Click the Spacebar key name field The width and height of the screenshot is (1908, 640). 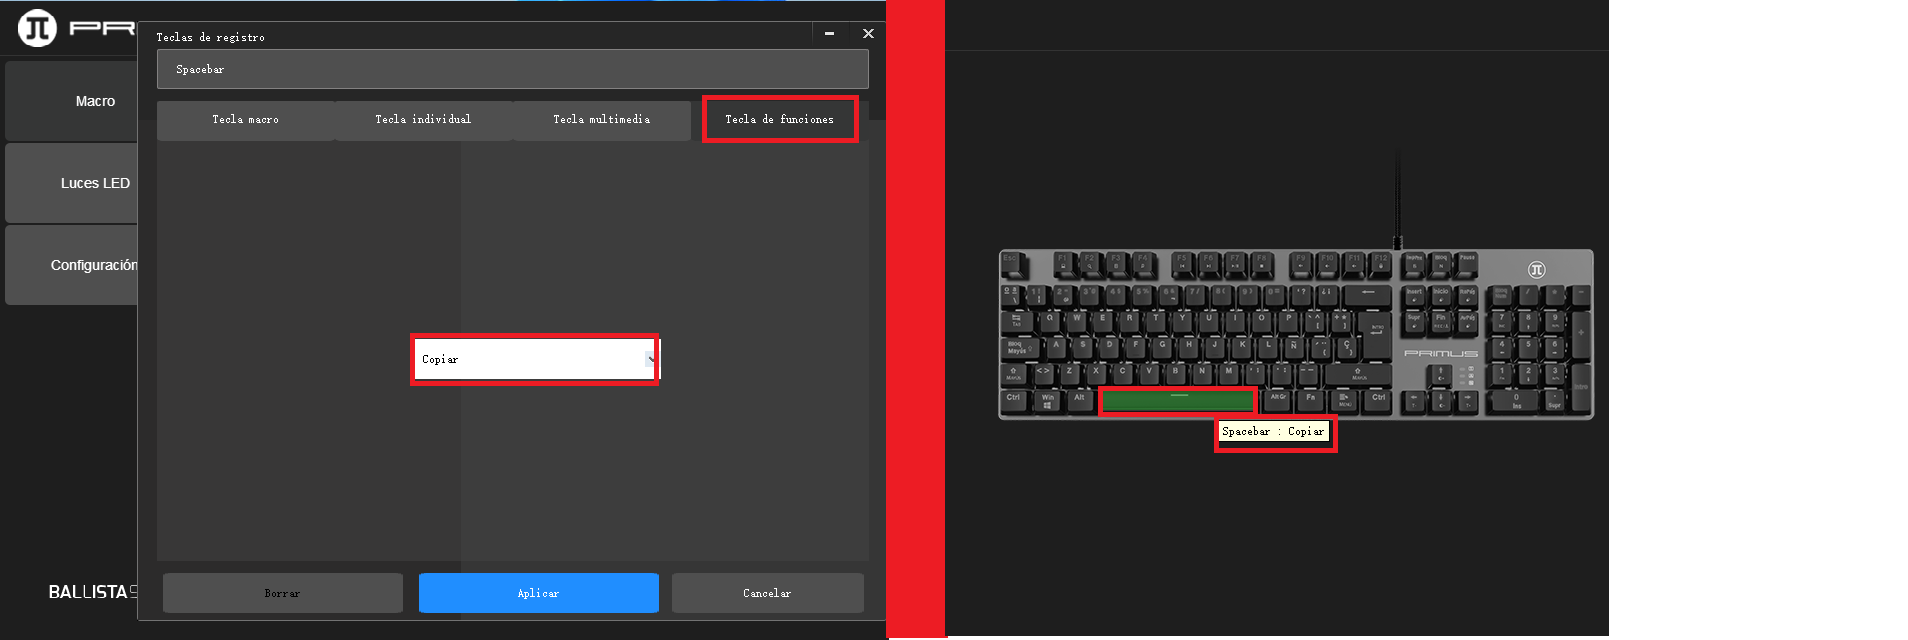512,70
